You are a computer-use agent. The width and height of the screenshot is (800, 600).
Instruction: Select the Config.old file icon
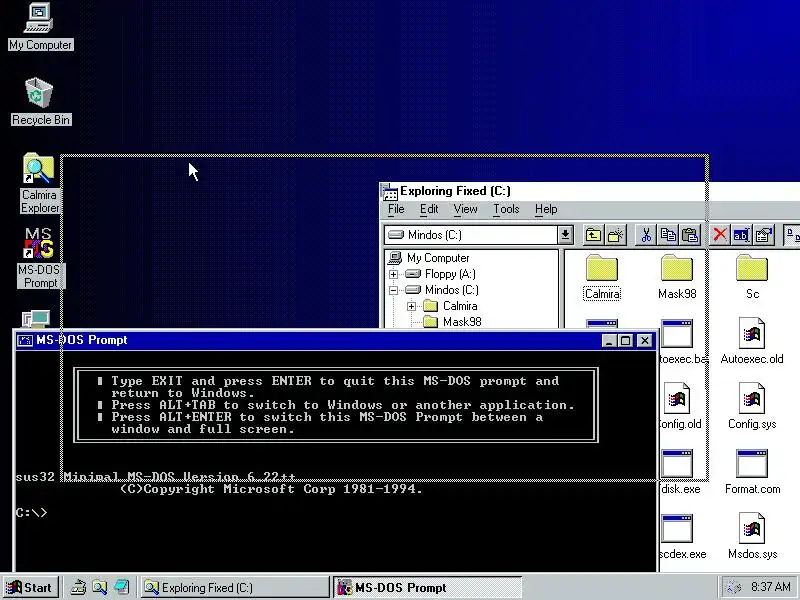pyautogui.click(x=679, y=406)
